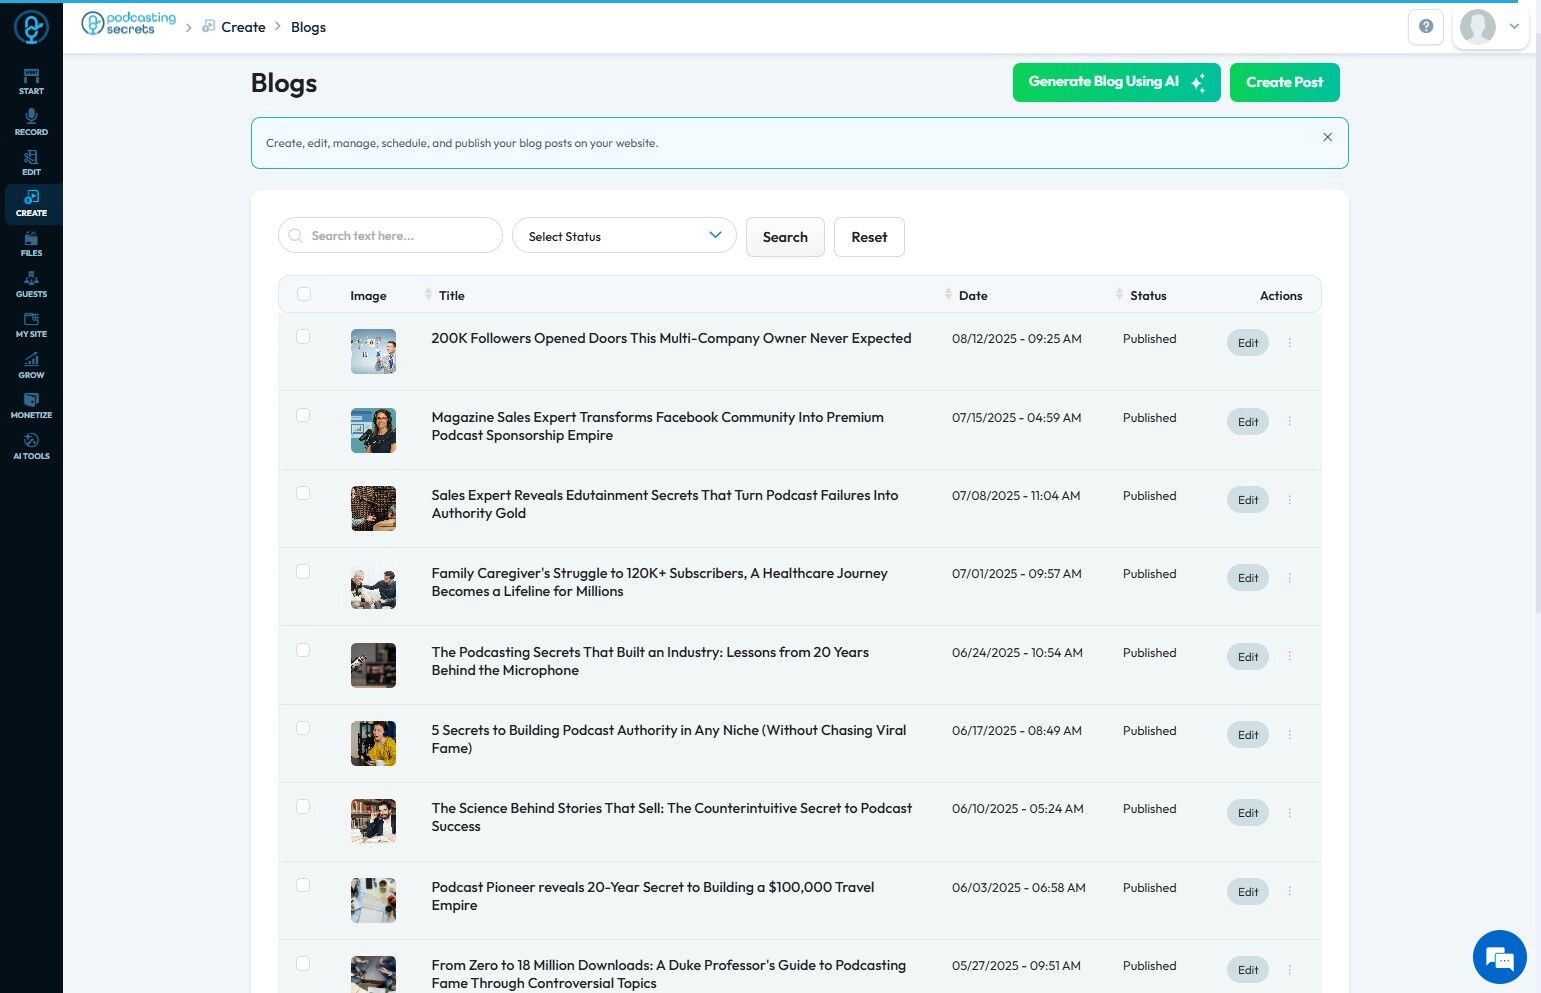This screenshot has width=1541, height=993.
Task: Open the Files sidebar section
Action: pos(31,243)
